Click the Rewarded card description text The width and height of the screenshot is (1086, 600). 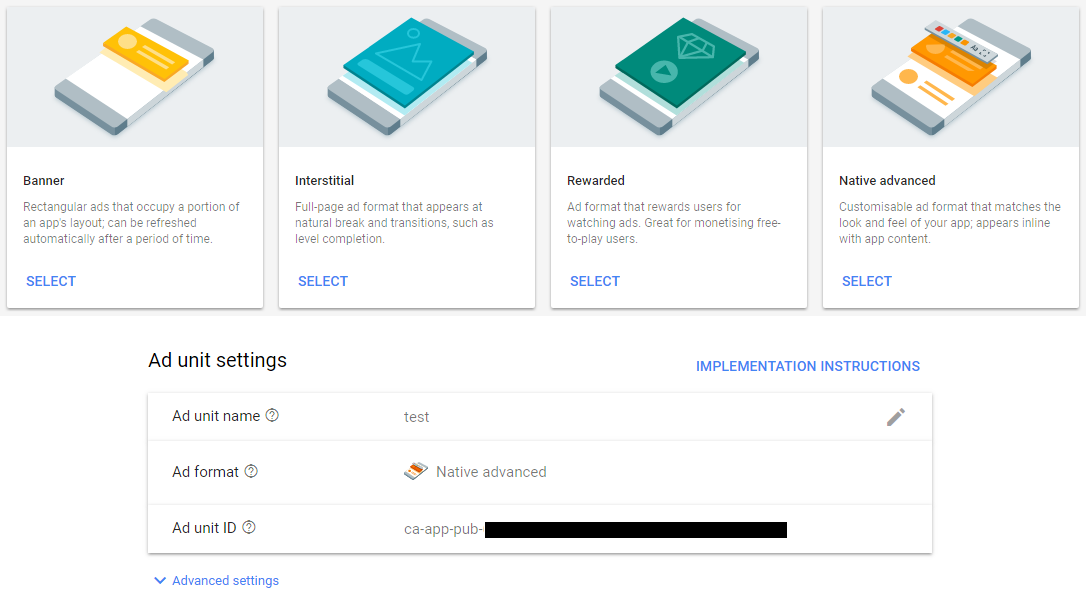coord(675,223)
